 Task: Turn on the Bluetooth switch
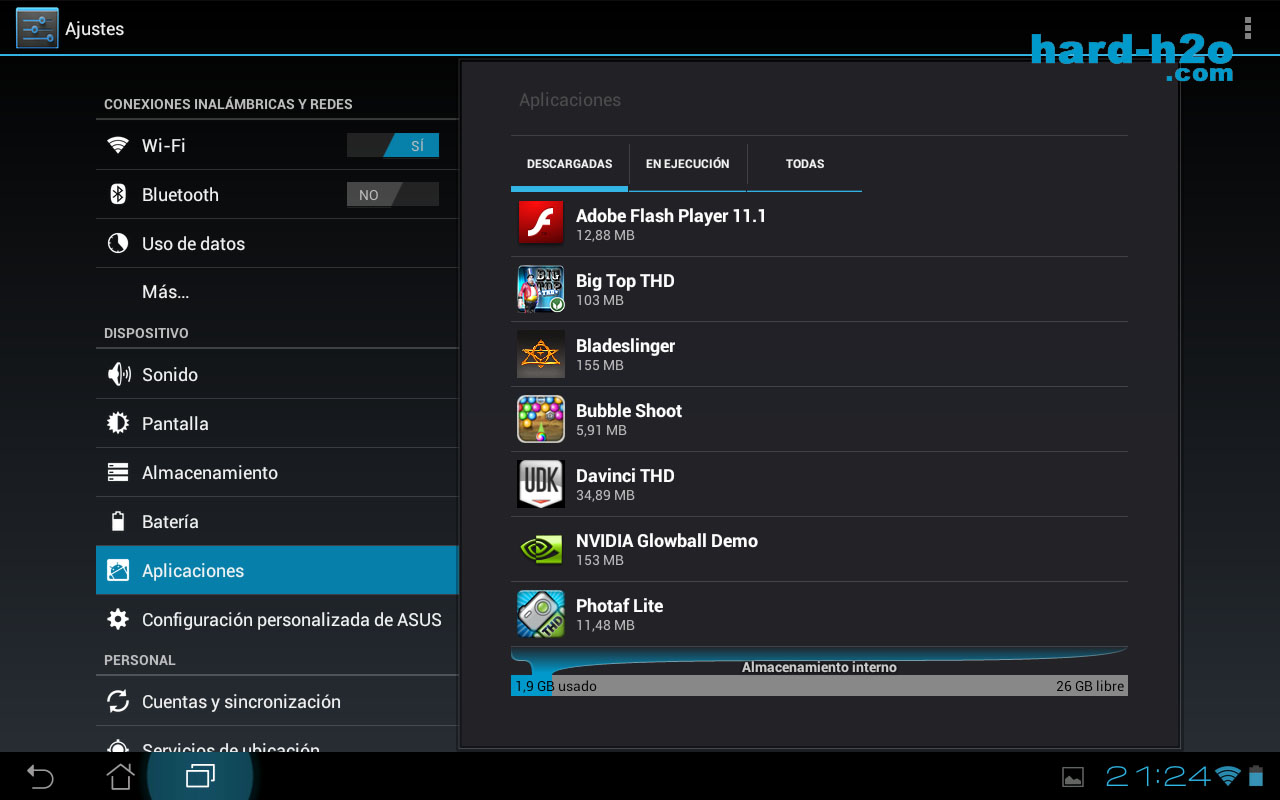point(393,194)
